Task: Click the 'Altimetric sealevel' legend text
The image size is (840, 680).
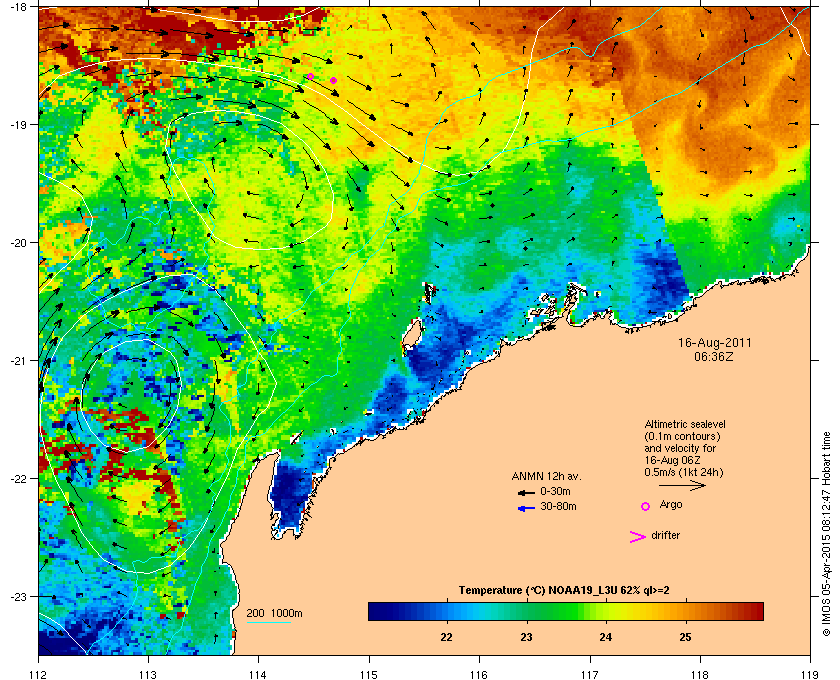Action: [685, 424]
